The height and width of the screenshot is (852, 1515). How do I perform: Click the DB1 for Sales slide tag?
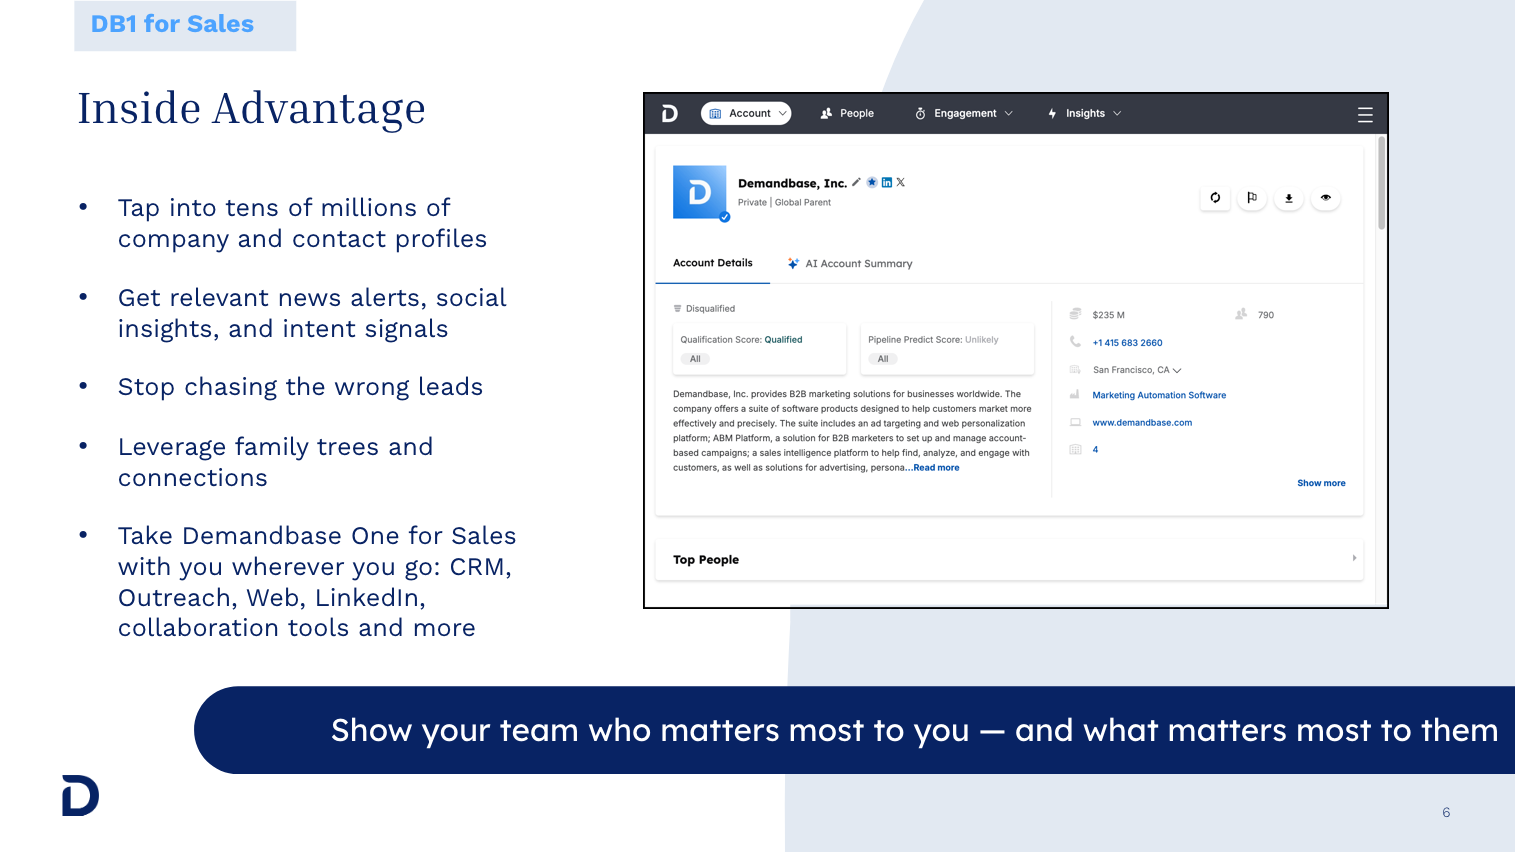click(185, 25)
